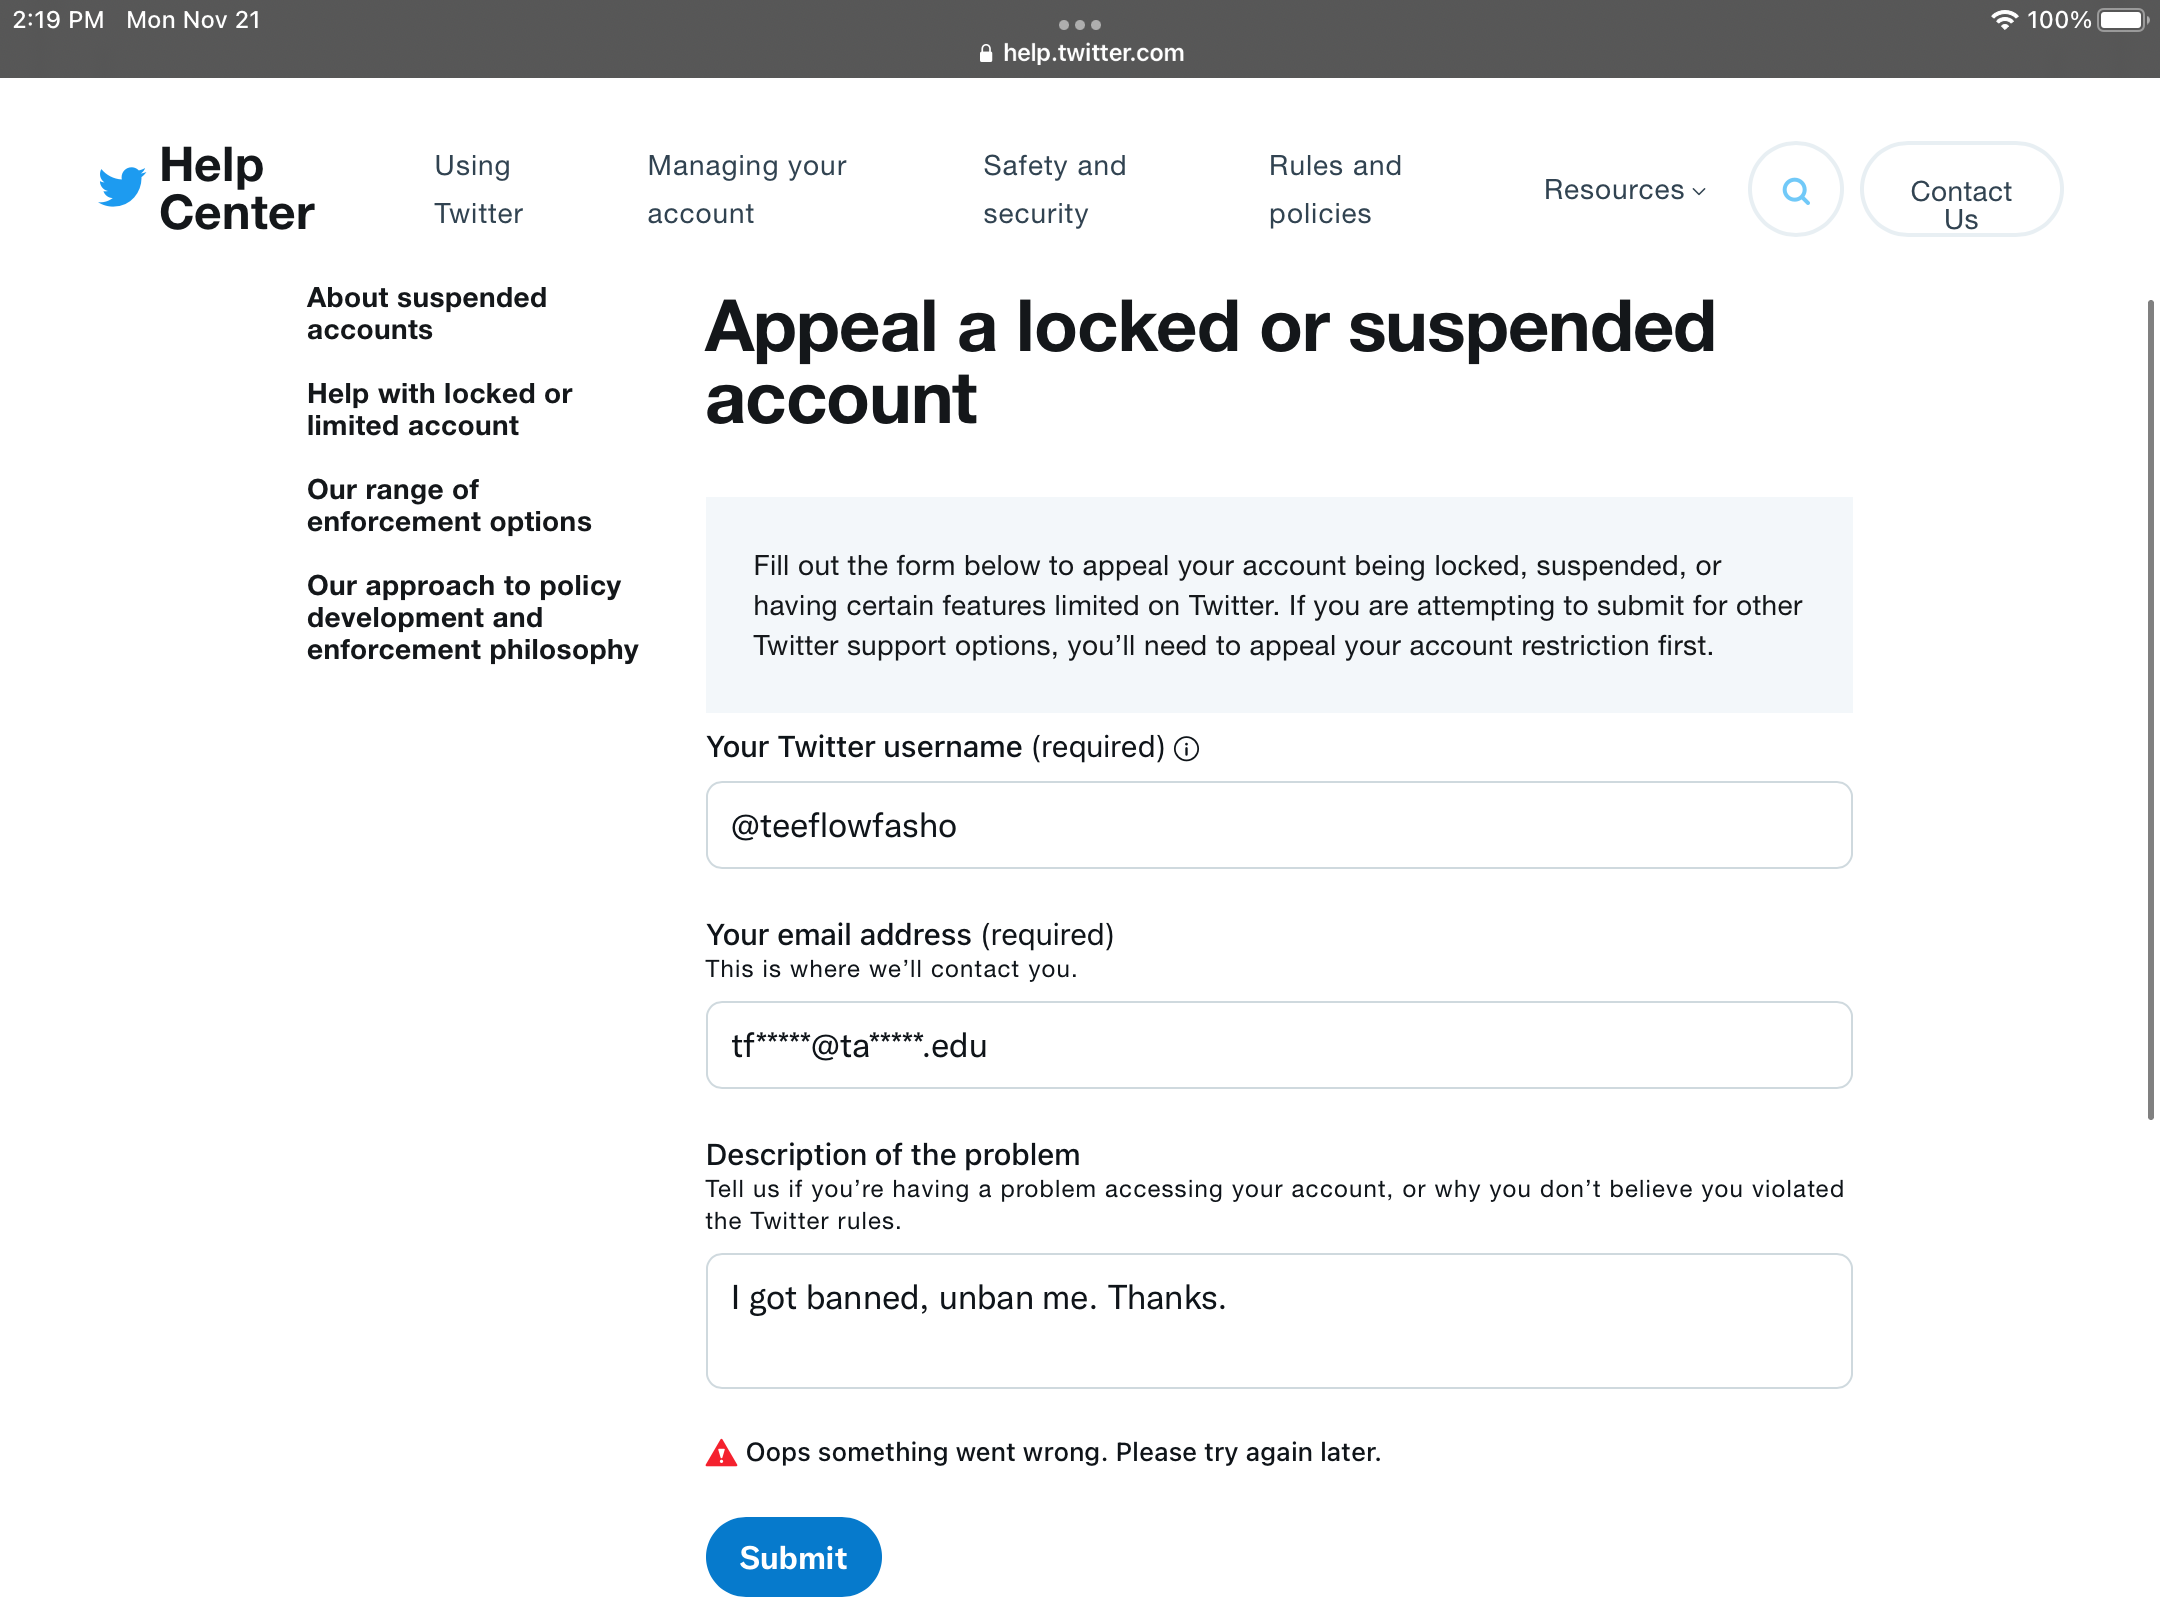The image size is (2160, 1620).
Task: Click the Twitter bird logo
Action: [x=120, y=188]
